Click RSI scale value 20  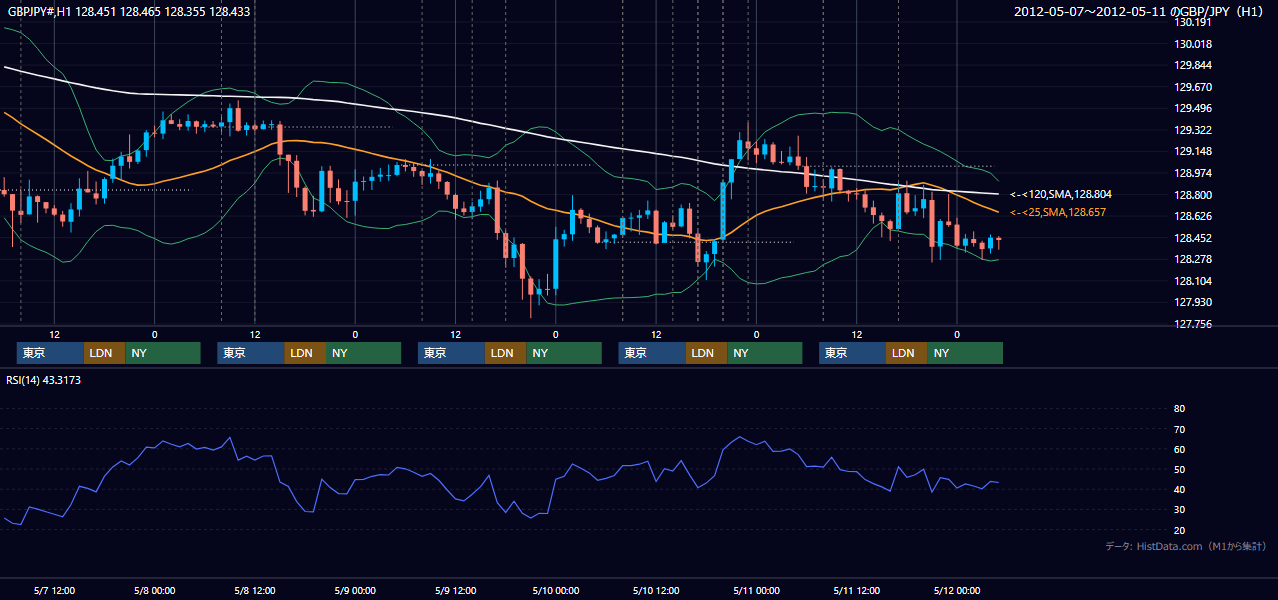tap(1179, 530)
